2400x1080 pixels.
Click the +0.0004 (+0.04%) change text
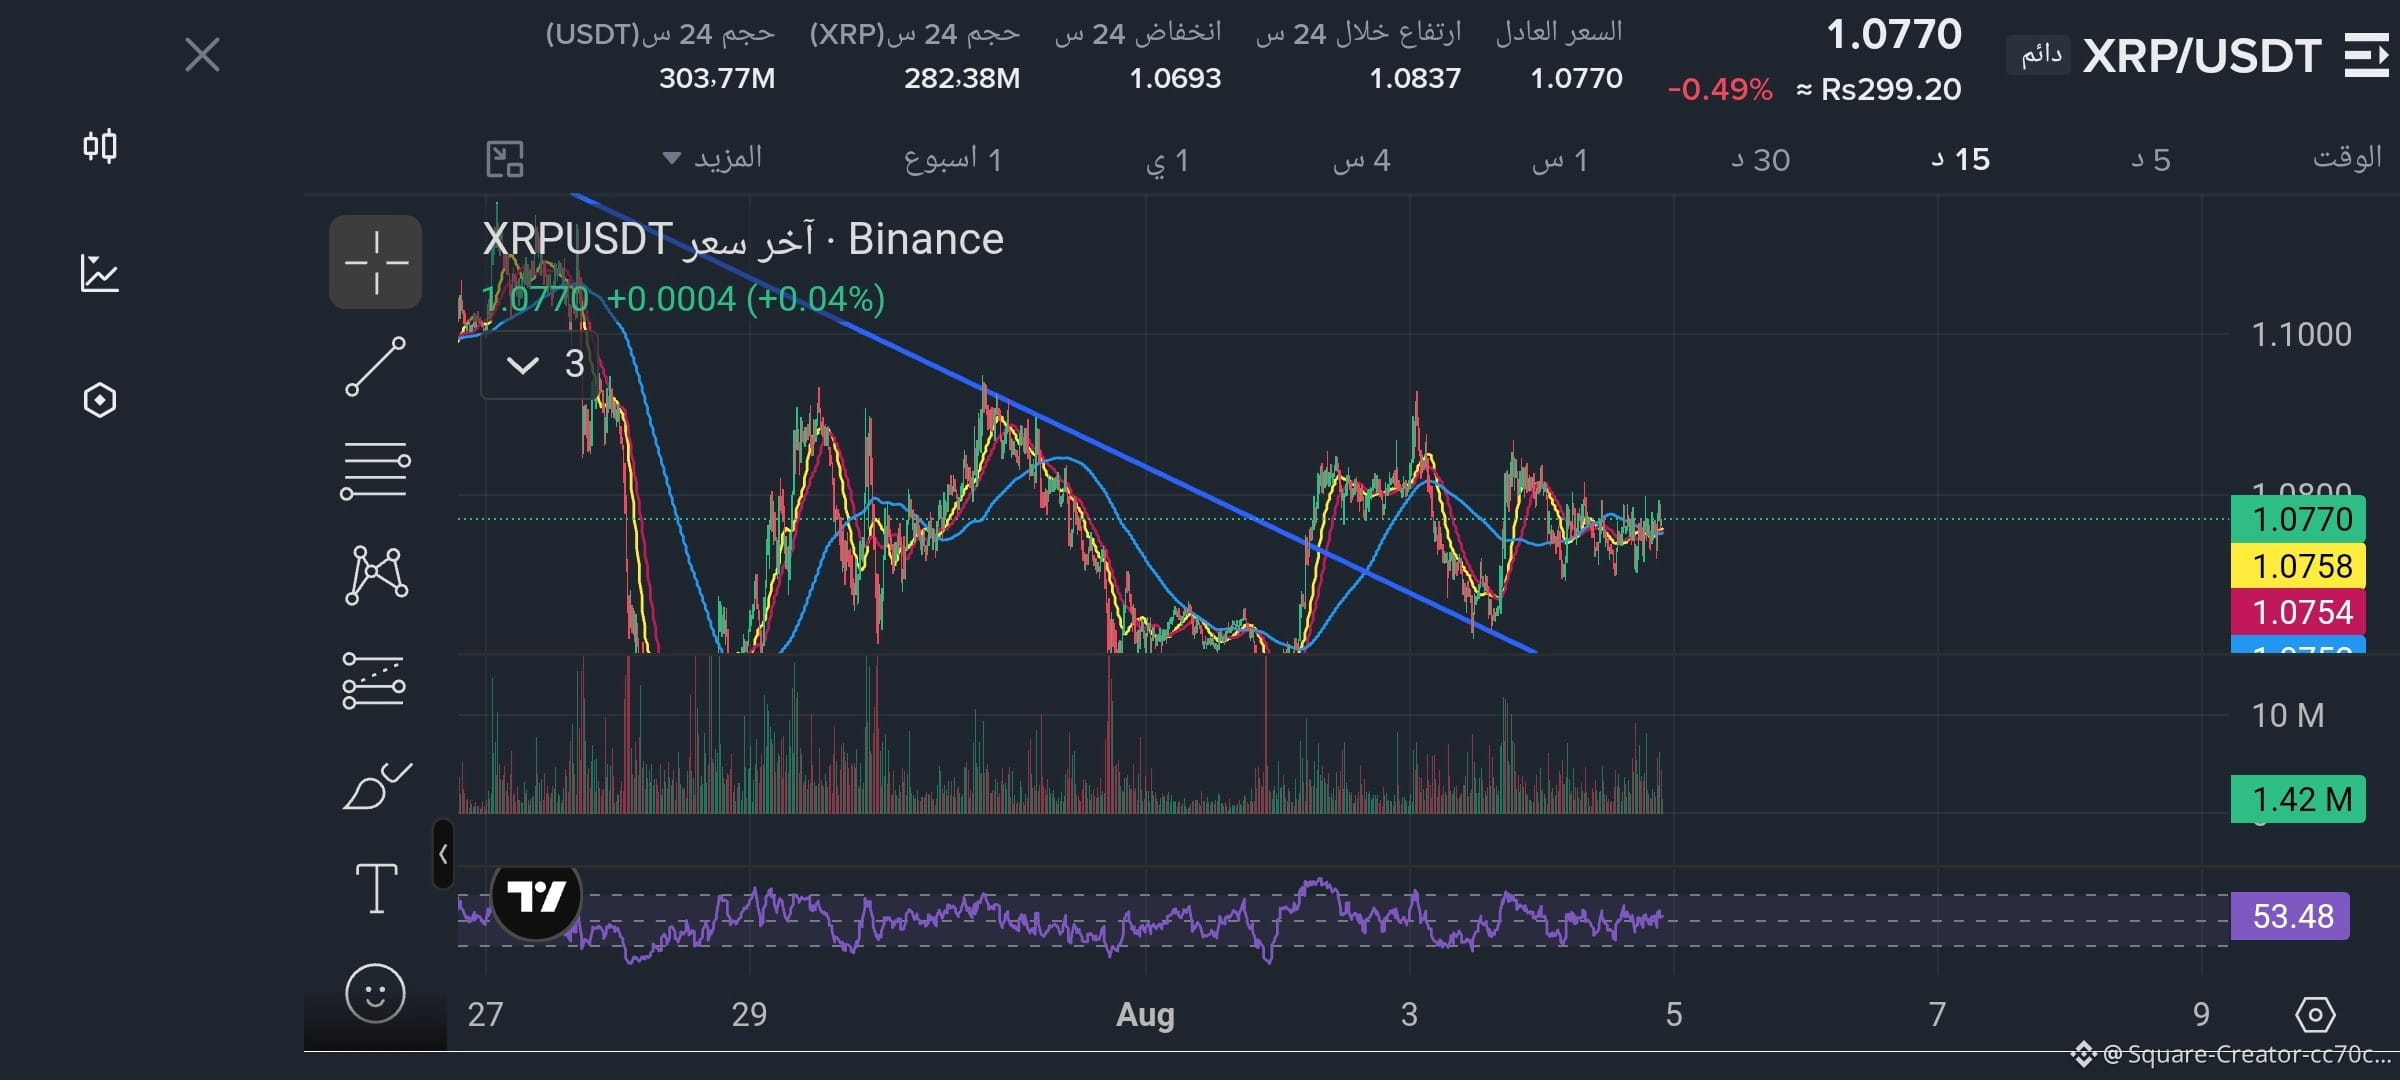click(745, 299)
